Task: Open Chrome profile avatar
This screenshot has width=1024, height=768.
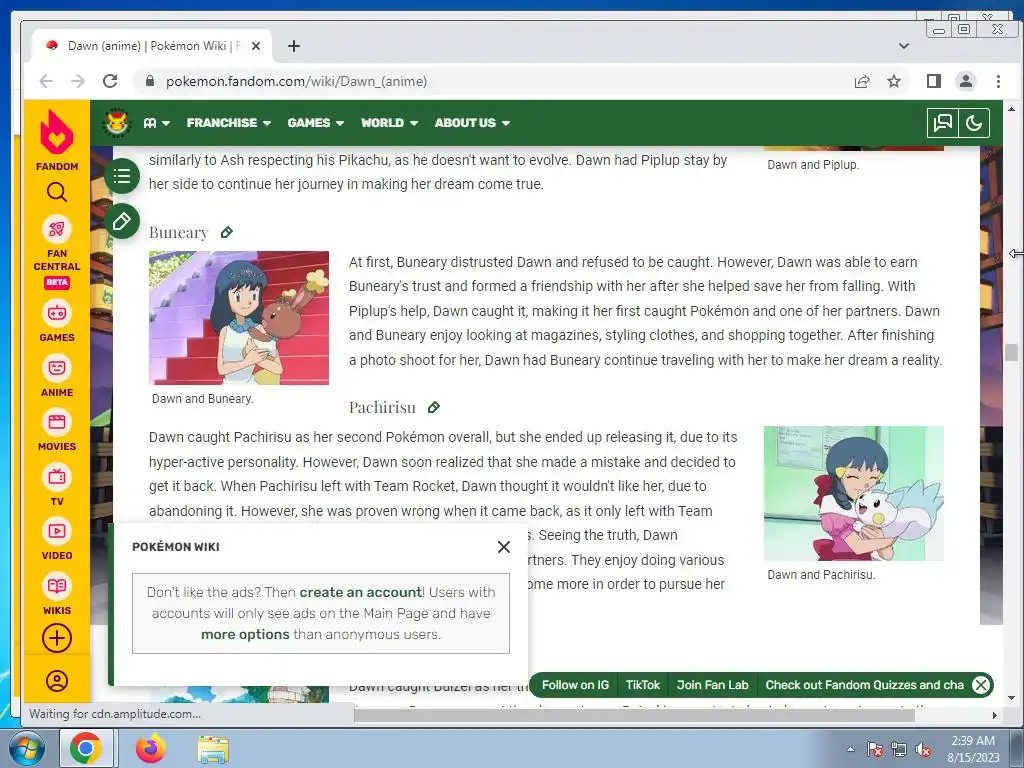Action: (x=966, y=81)
